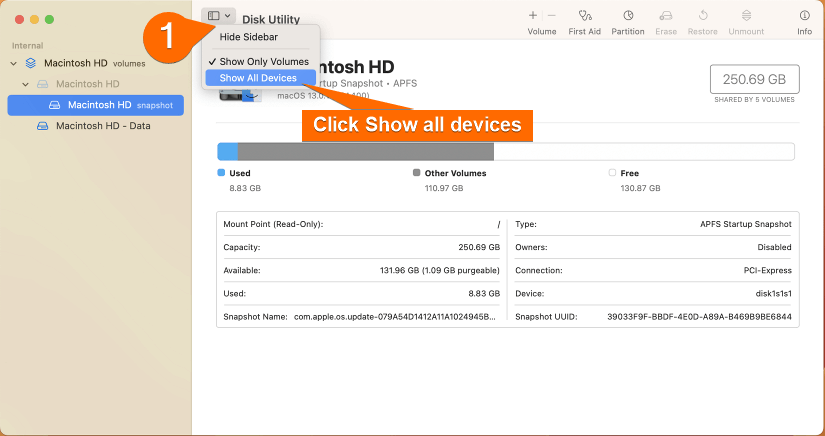This screenshot has height=436, width=825.
Task: Click the Mount Point (Read-Only) label
Action: point(273,224)
